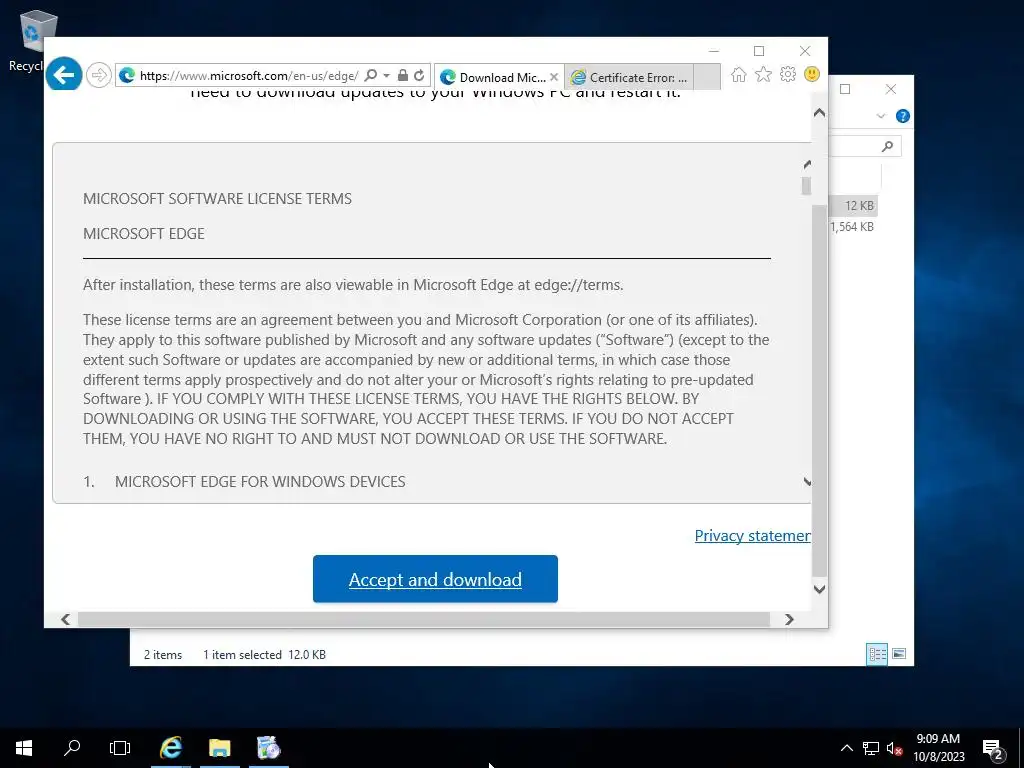Click the smiley feedback icon
The image size is (1024, 768).
812,74
